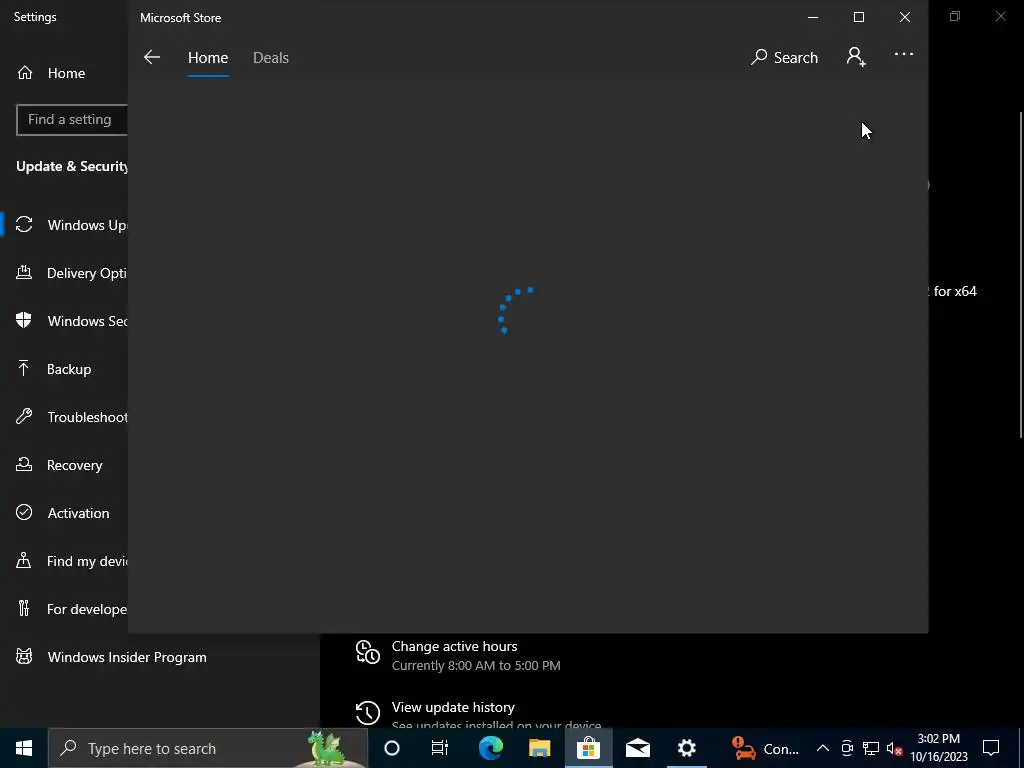This screenshot has width=1024, height=768.
Task: Open the clock showing 3:02 PM
Action: (x=938, y=748)
